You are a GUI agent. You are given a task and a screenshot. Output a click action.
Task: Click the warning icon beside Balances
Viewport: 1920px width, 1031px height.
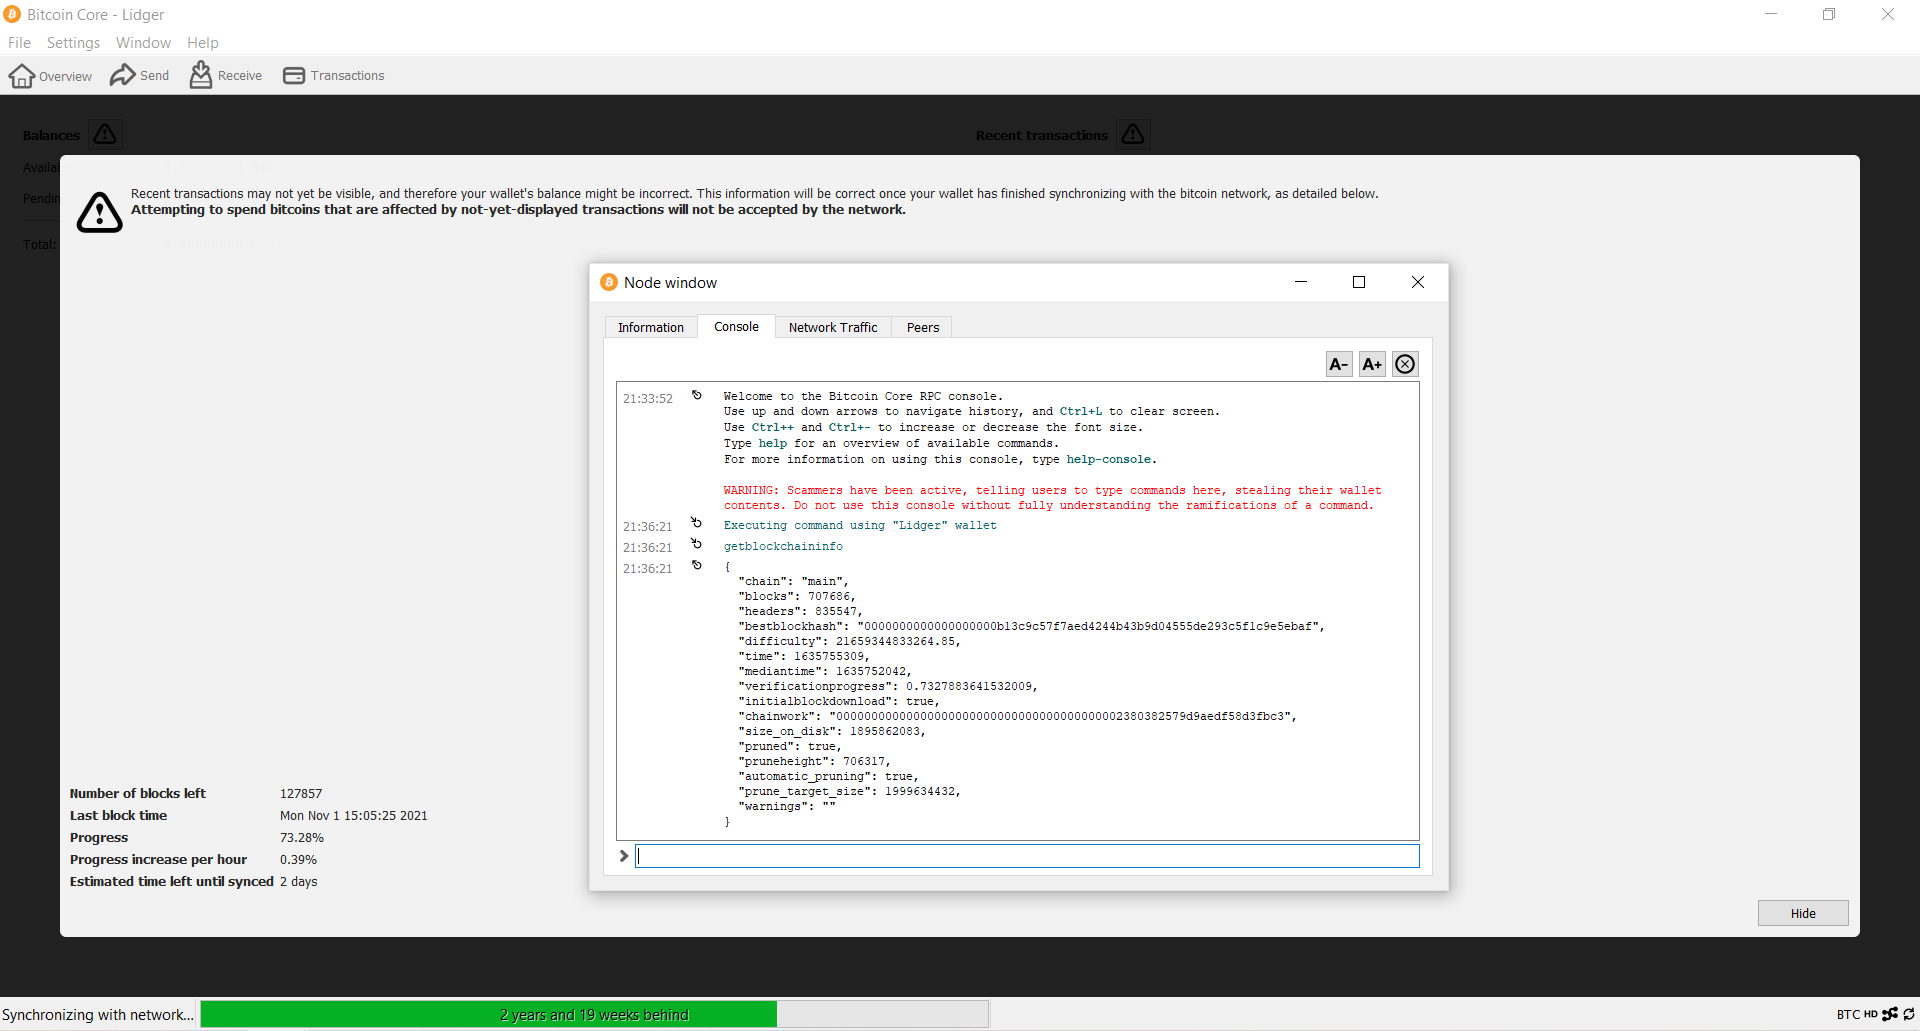(x=105, y=134)
